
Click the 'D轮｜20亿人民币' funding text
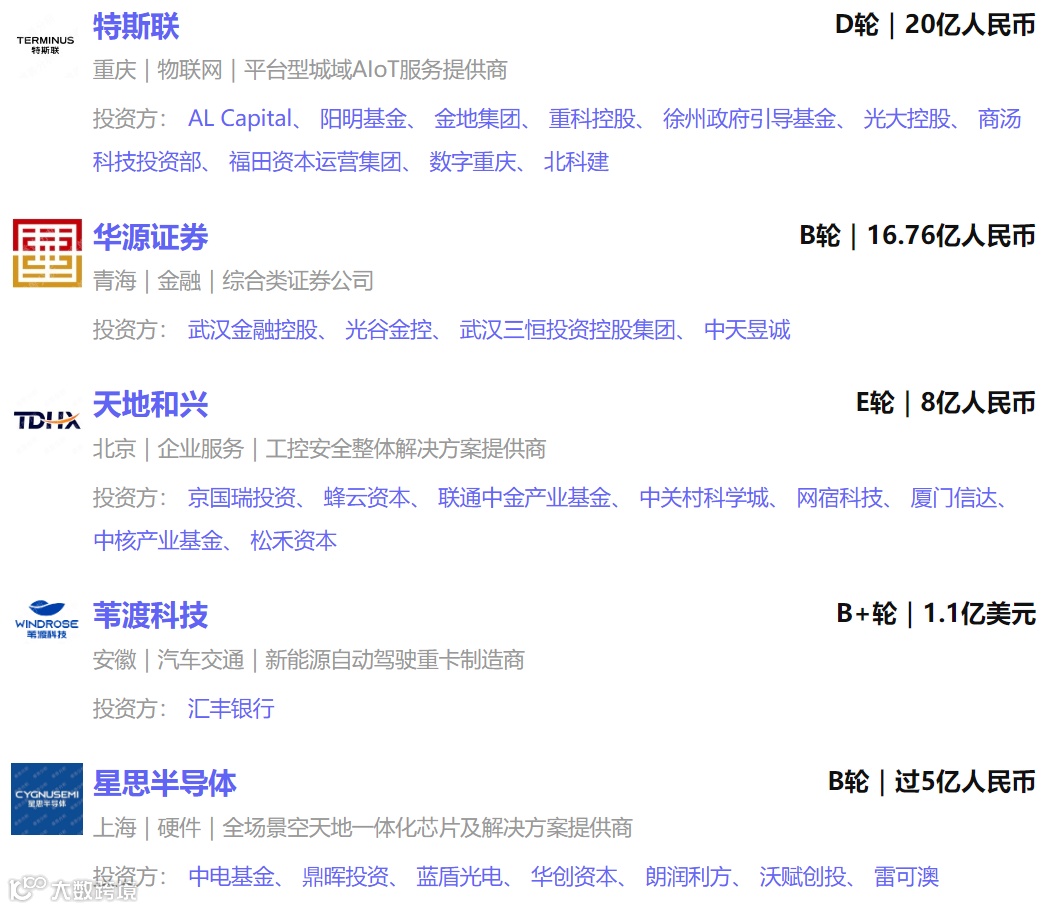click(x=935, y=25)
